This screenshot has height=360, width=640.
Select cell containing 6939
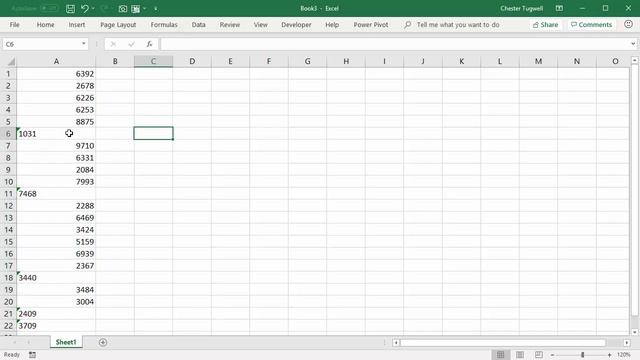(x=56, y=253)
